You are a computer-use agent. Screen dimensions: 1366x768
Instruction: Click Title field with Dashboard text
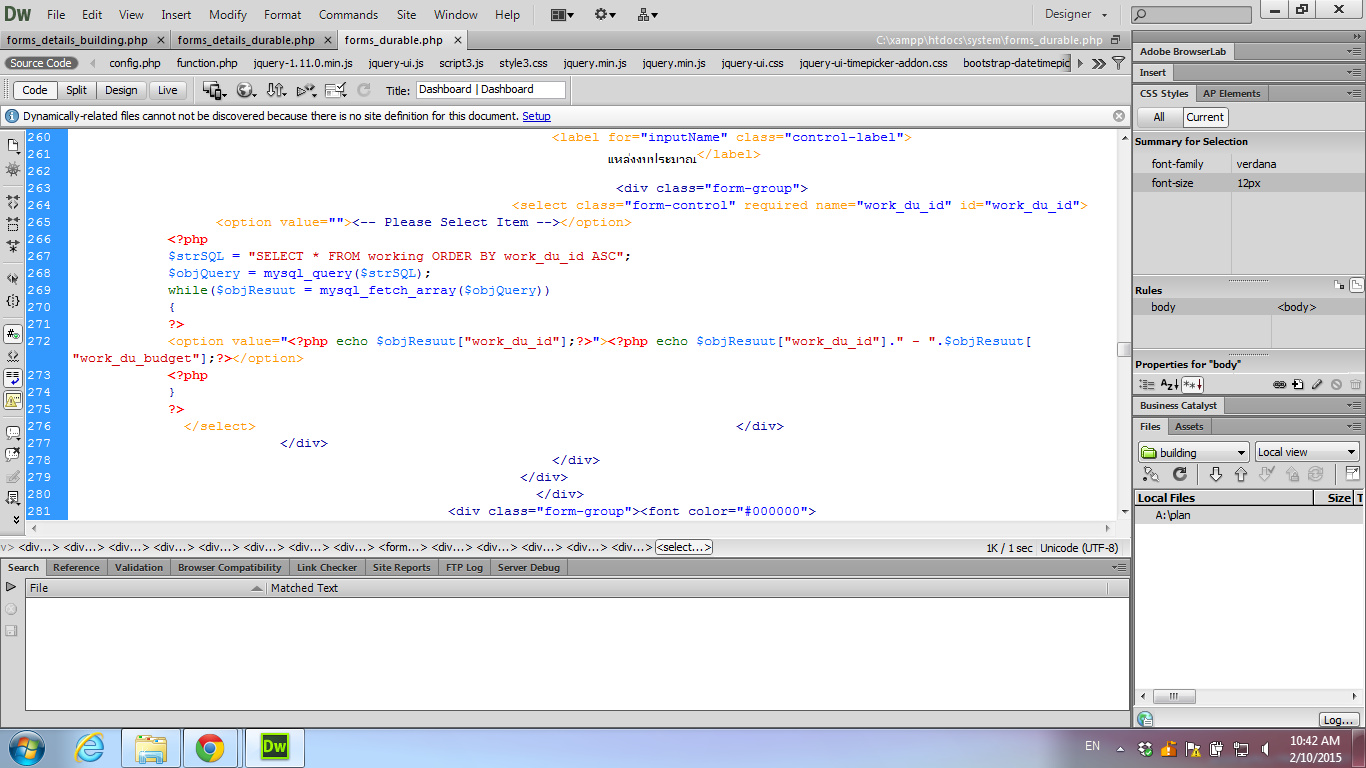point(491,89)
